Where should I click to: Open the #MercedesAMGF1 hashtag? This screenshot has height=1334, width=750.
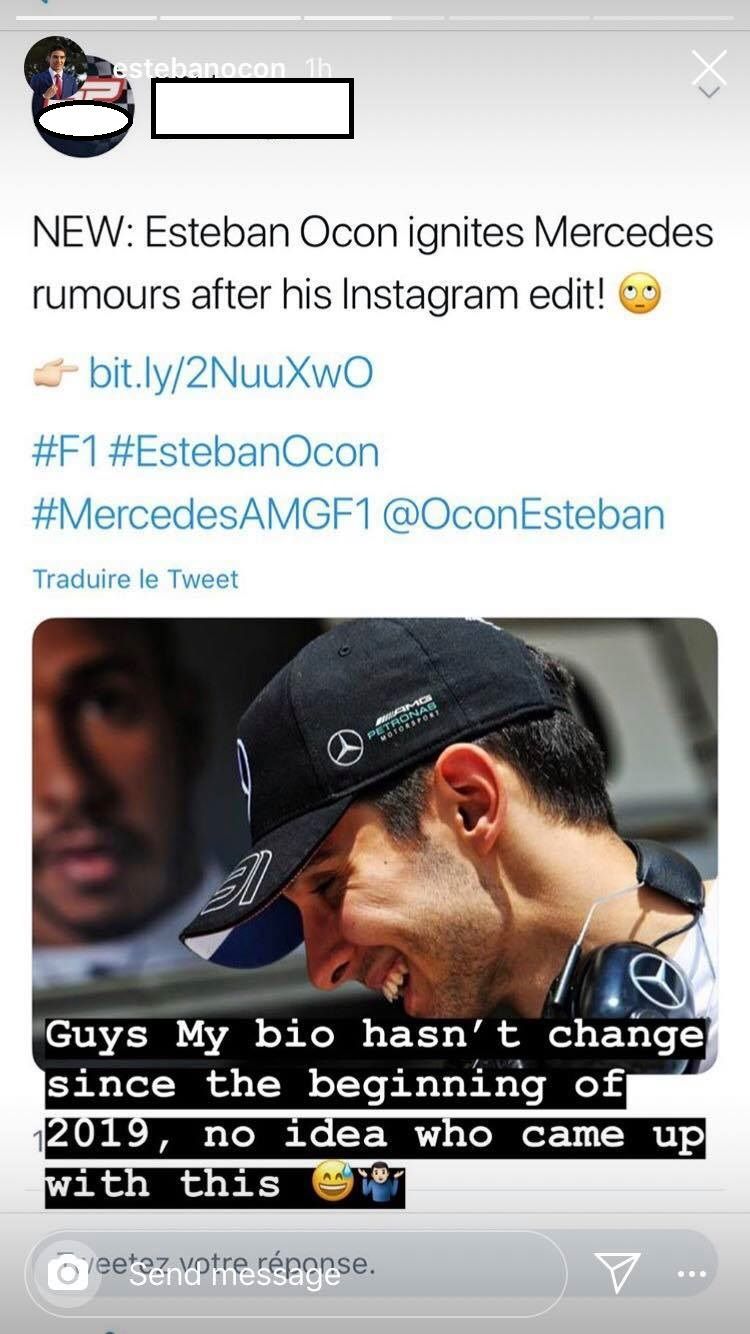201,514
